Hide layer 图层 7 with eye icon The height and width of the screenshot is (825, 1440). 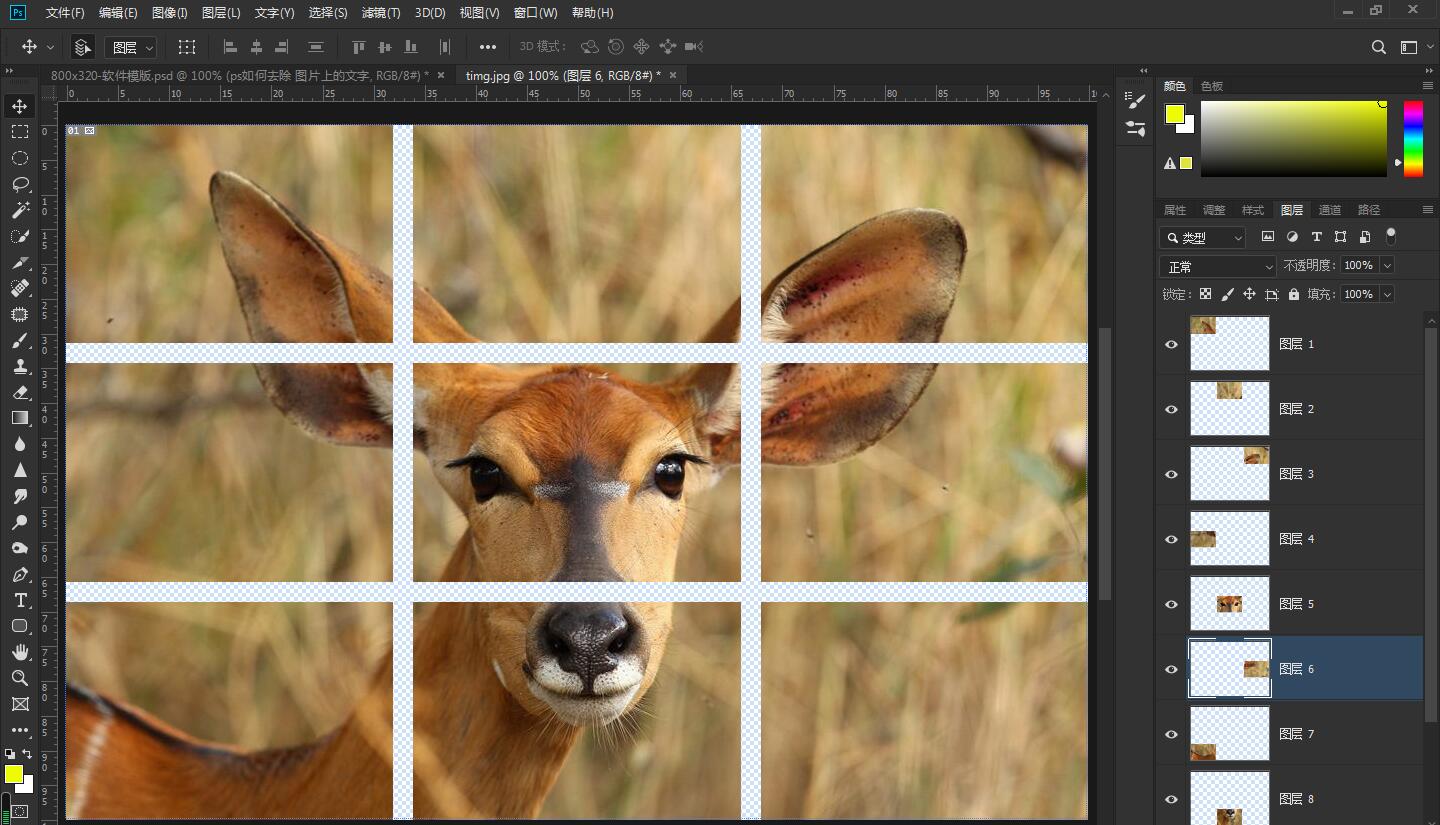click(1171, 734)
